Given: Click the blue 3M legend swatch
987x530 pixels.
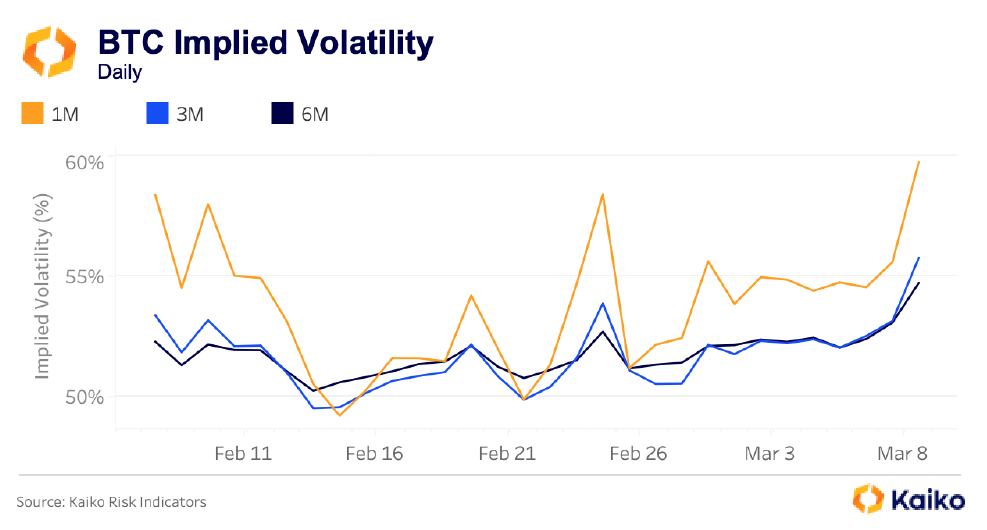Looking at the screenshot, I should (157, 114).
